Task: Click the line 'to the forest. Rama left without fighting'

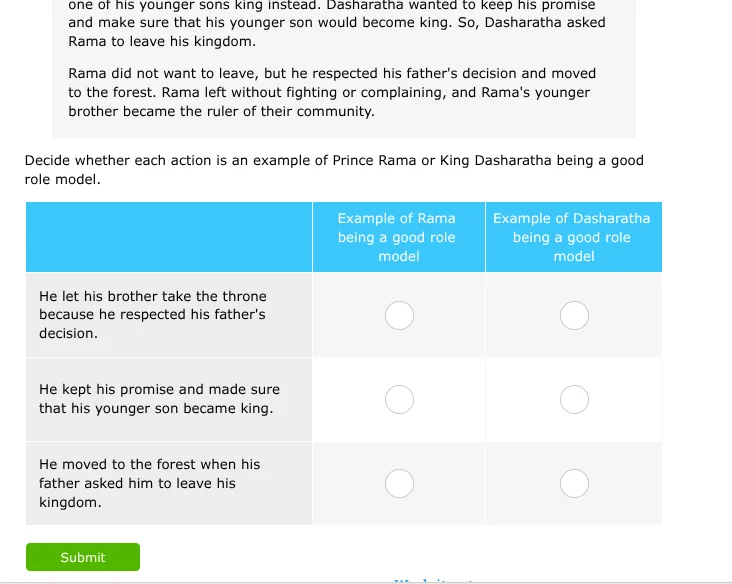Action: 329,92
